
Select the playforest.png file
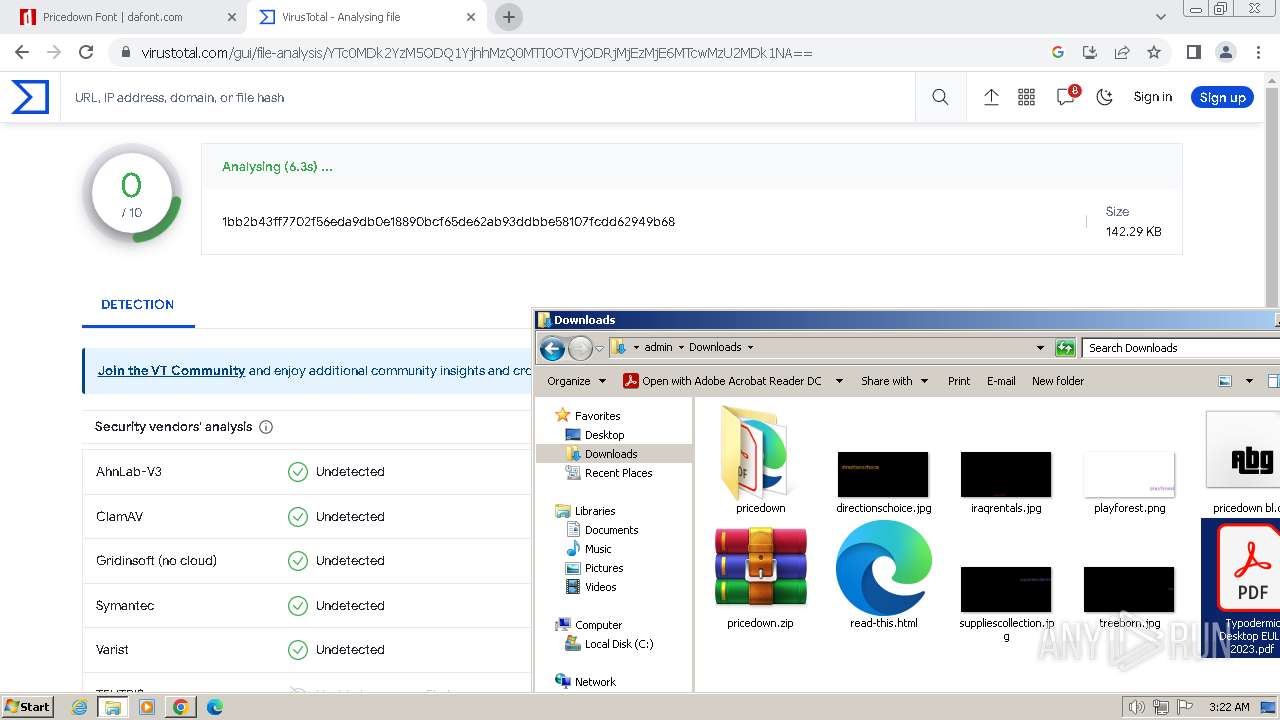tap(1129, 481)
